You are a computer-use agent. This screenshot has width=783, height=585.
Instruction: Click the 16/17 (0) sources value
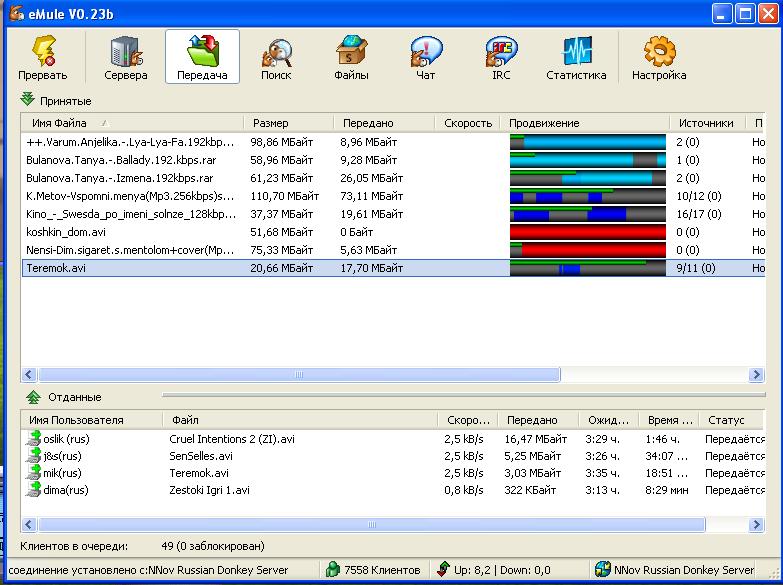(x=699, y=214)
